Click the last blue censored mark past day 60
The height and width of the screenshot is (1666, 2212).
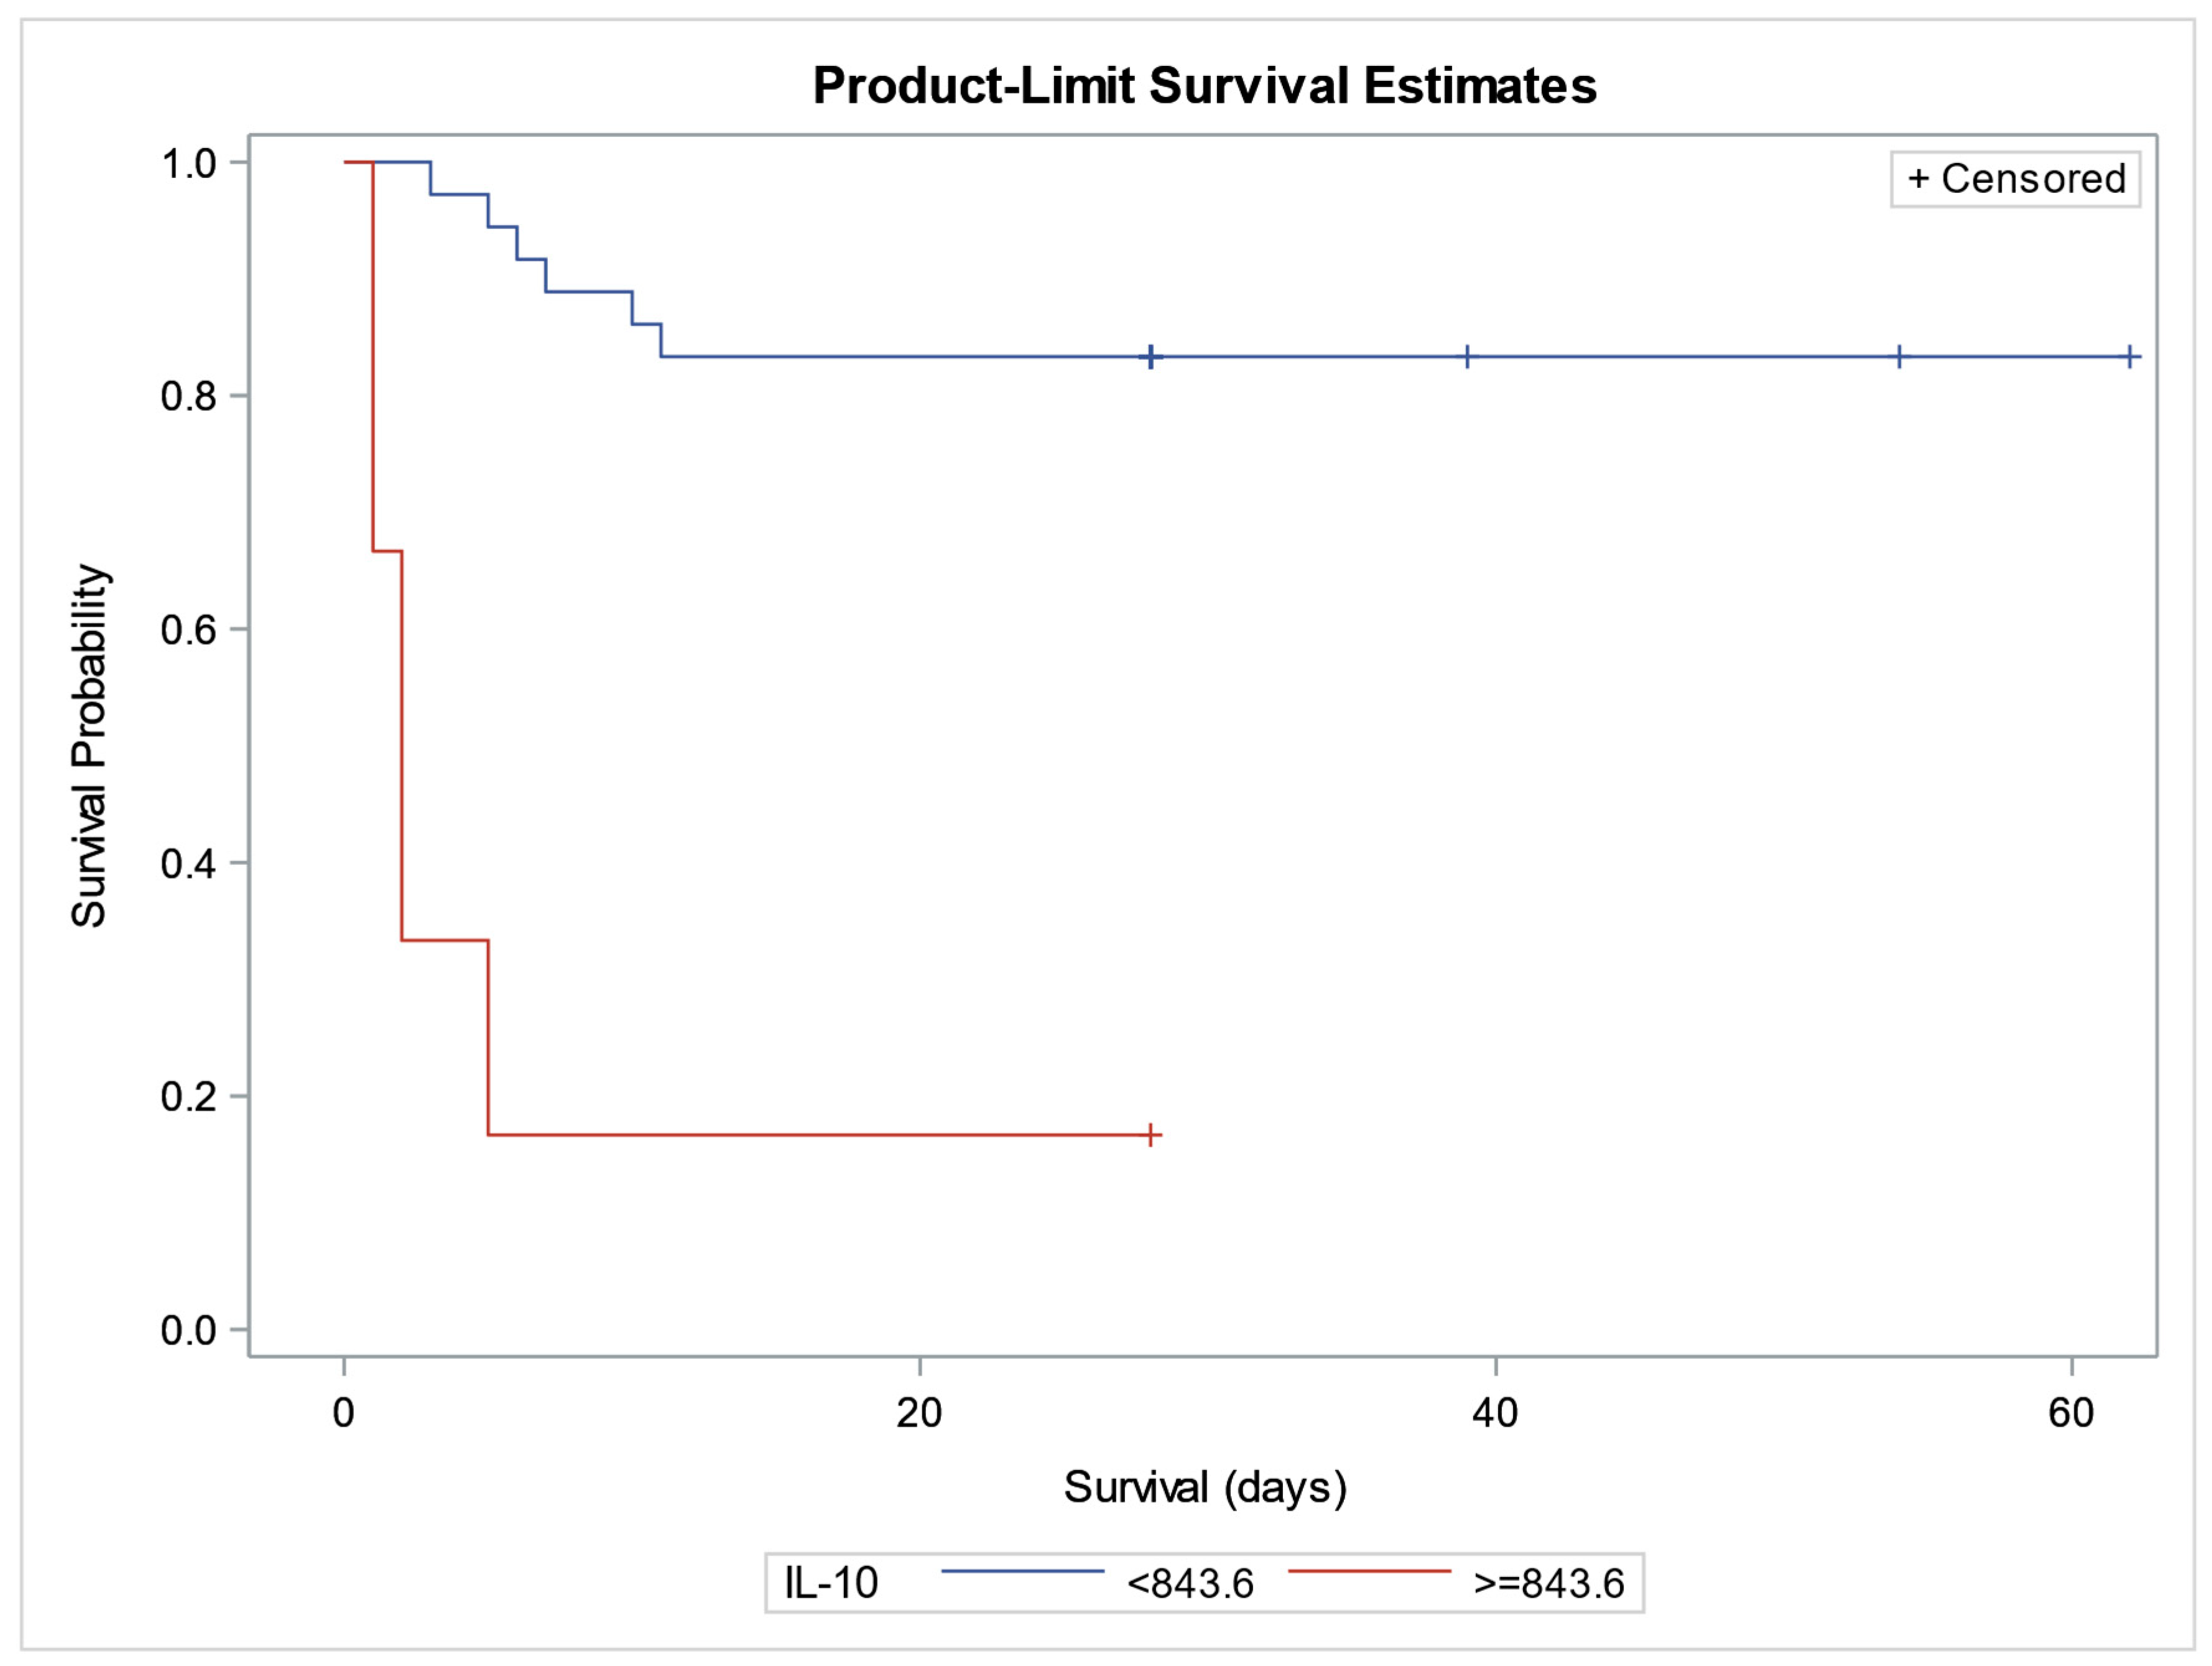tap(2130, 356)
